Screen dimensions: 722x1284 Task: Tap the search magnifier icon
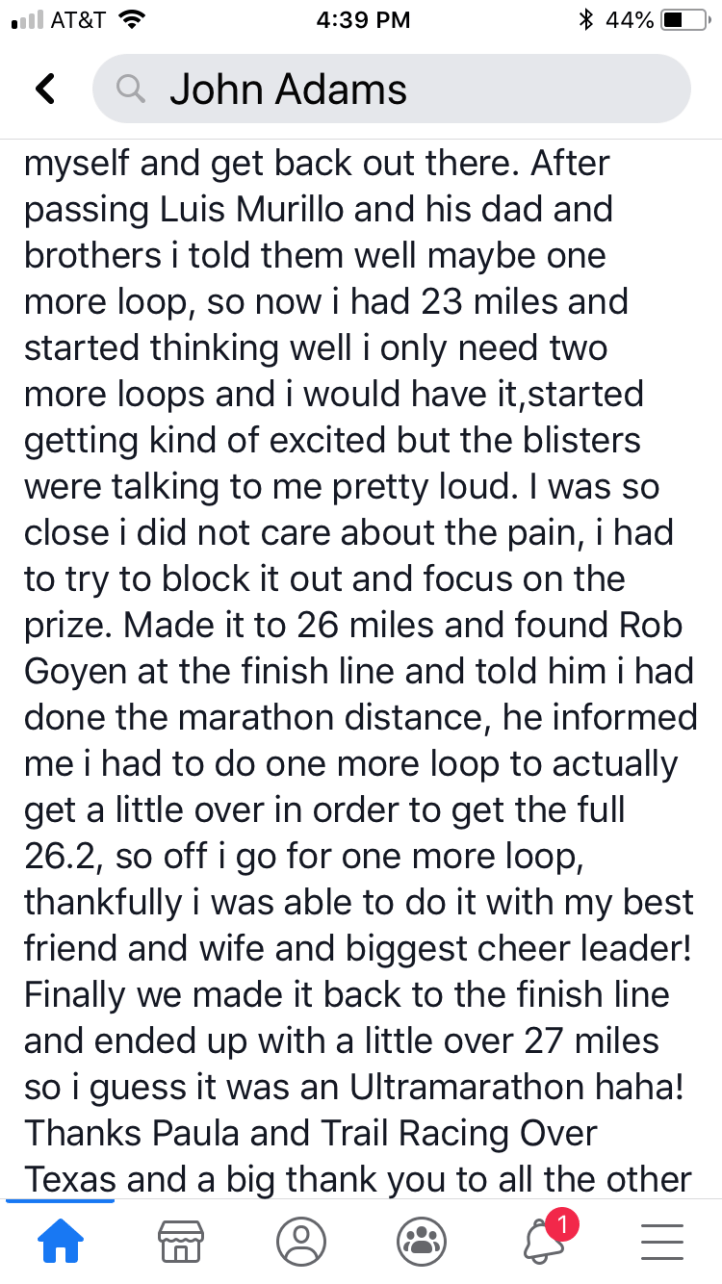131,90
